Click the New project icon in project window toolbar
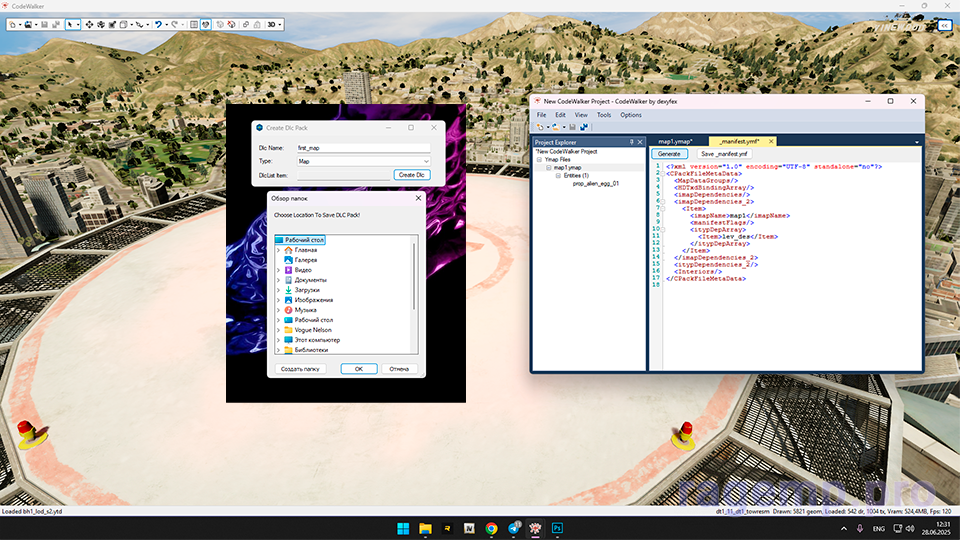 [540, 127]
